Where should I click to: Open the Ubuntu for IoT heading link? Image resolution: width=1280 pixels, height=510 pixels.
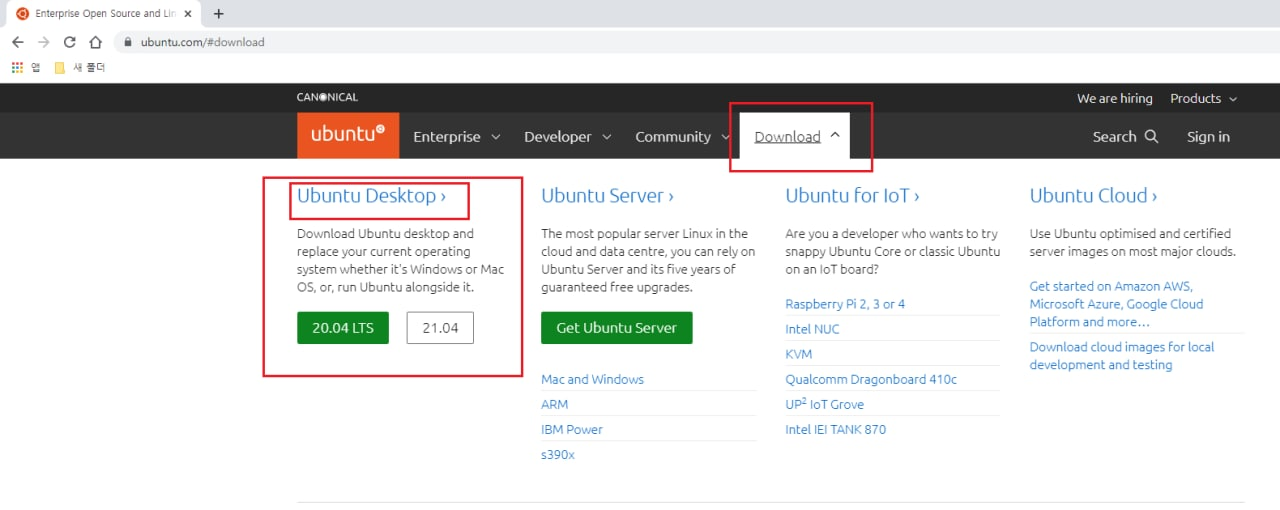point(852,196)
